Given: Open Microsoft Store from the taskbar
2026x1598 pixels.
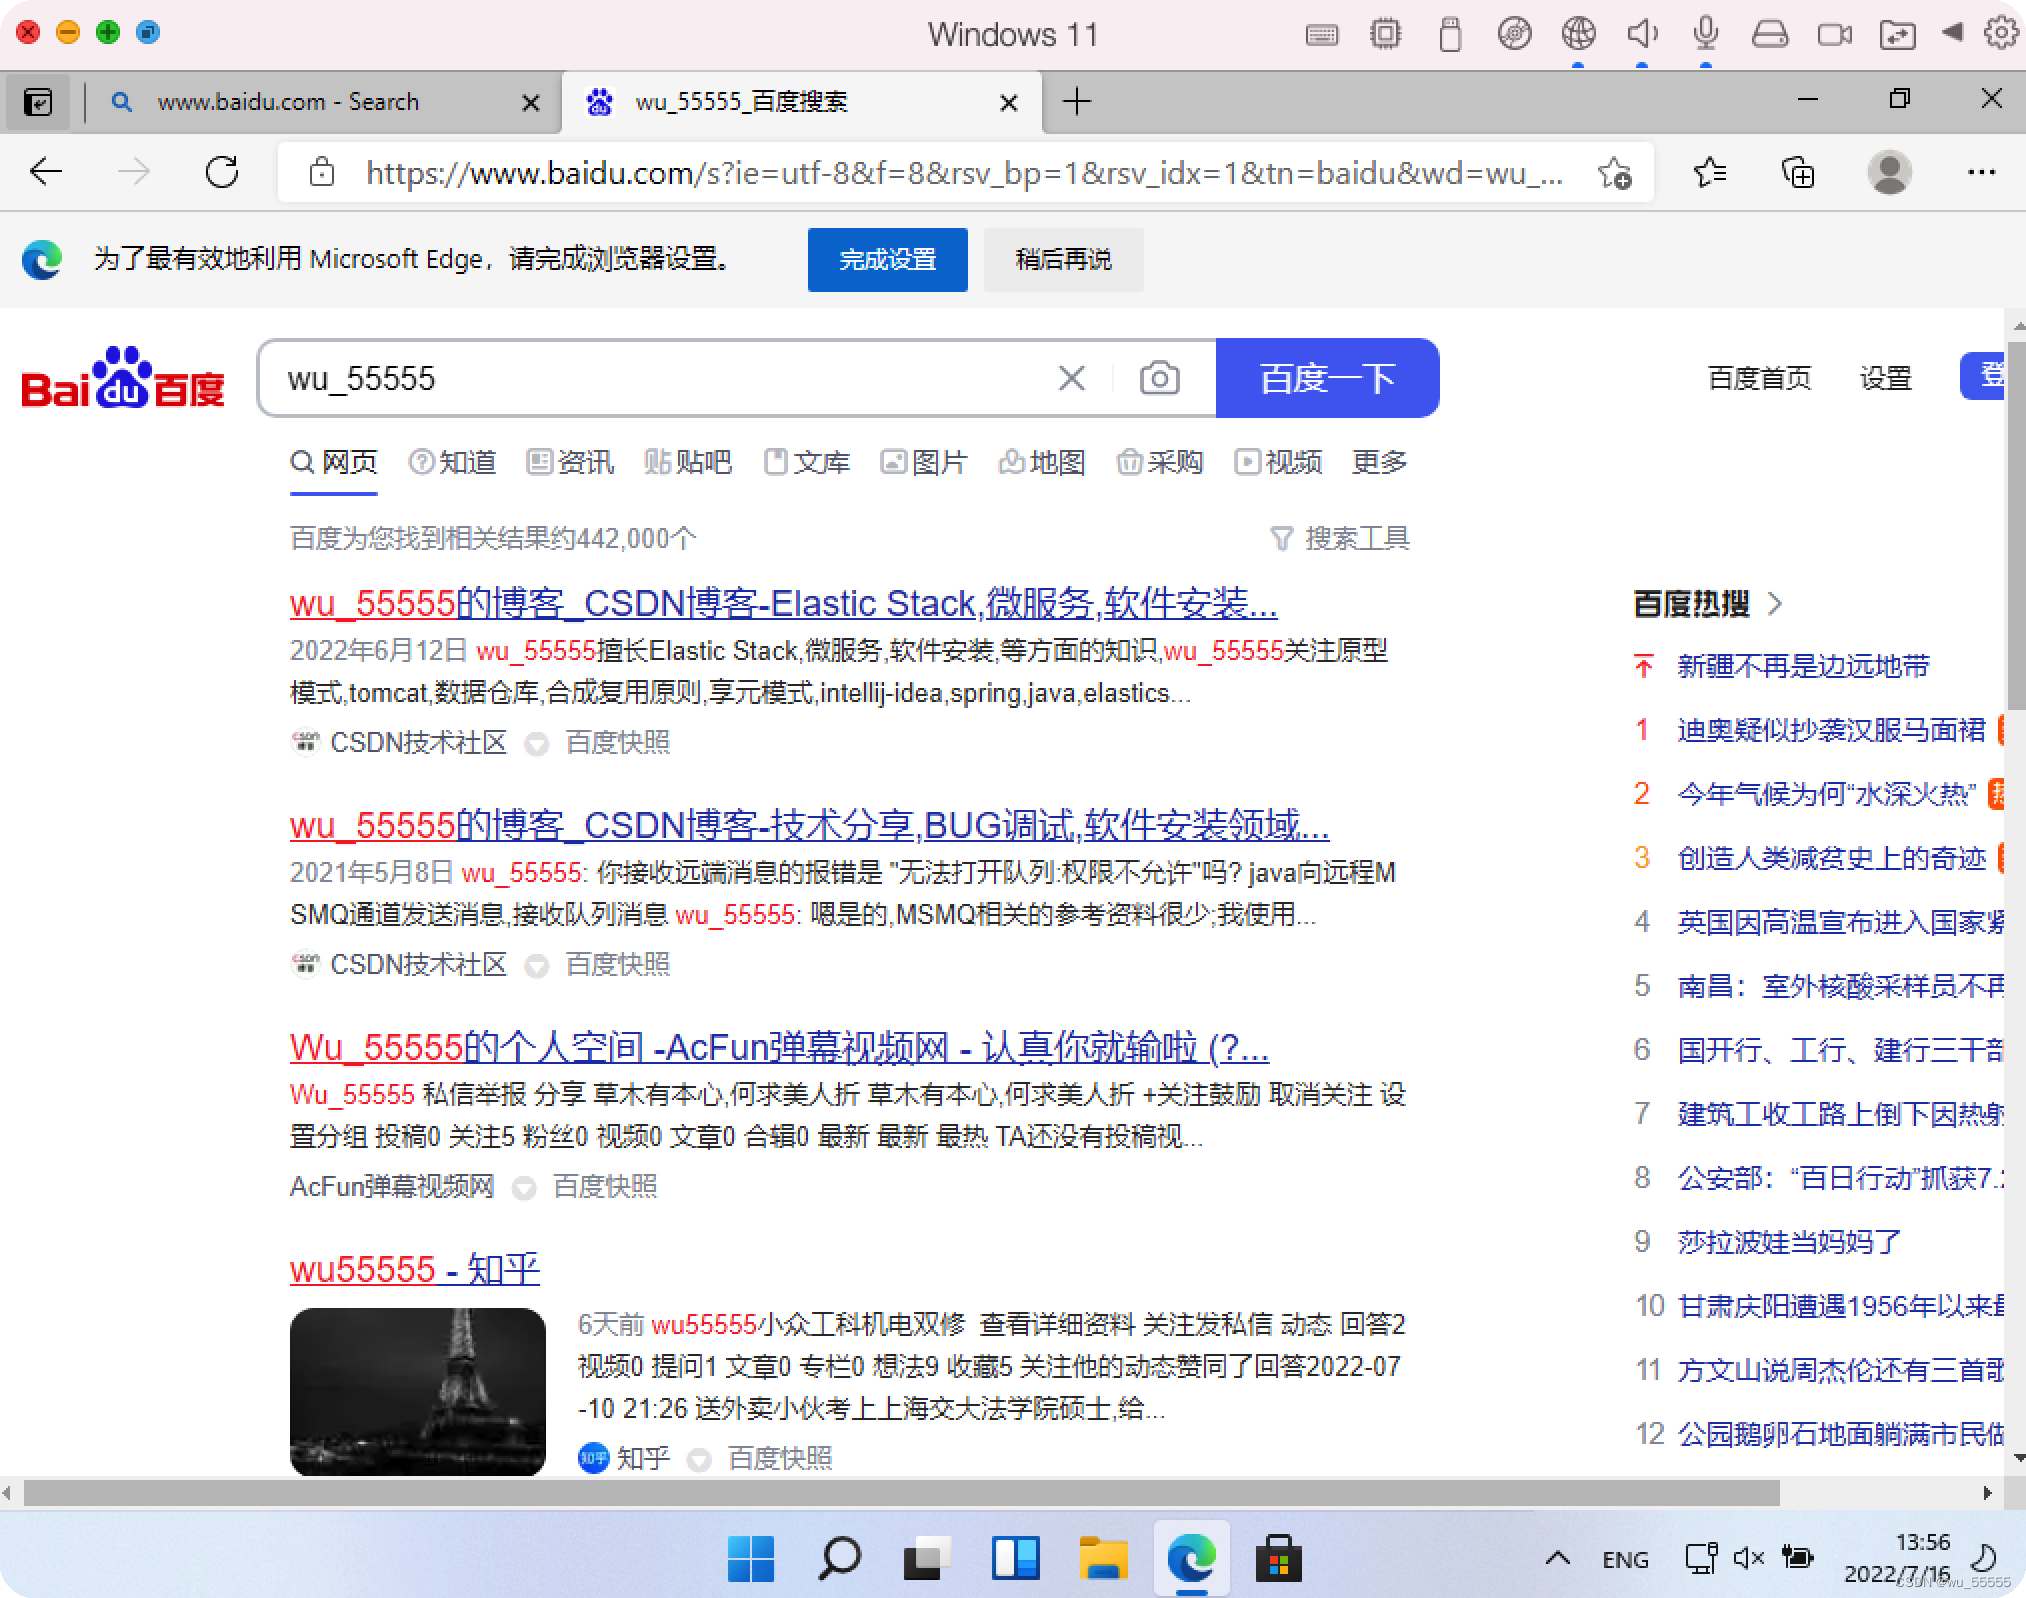Looking at the screenshot, I should [x=1278, y=1558].
